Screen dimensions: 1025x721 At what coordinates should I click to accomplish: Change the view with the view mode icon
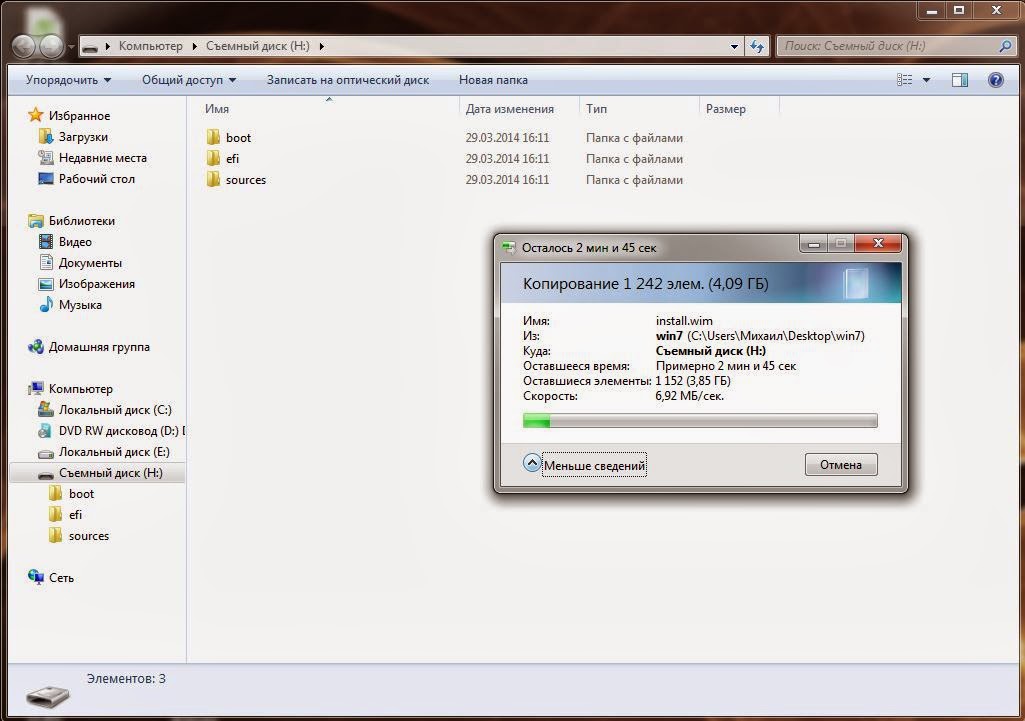(x=905, y=80)
